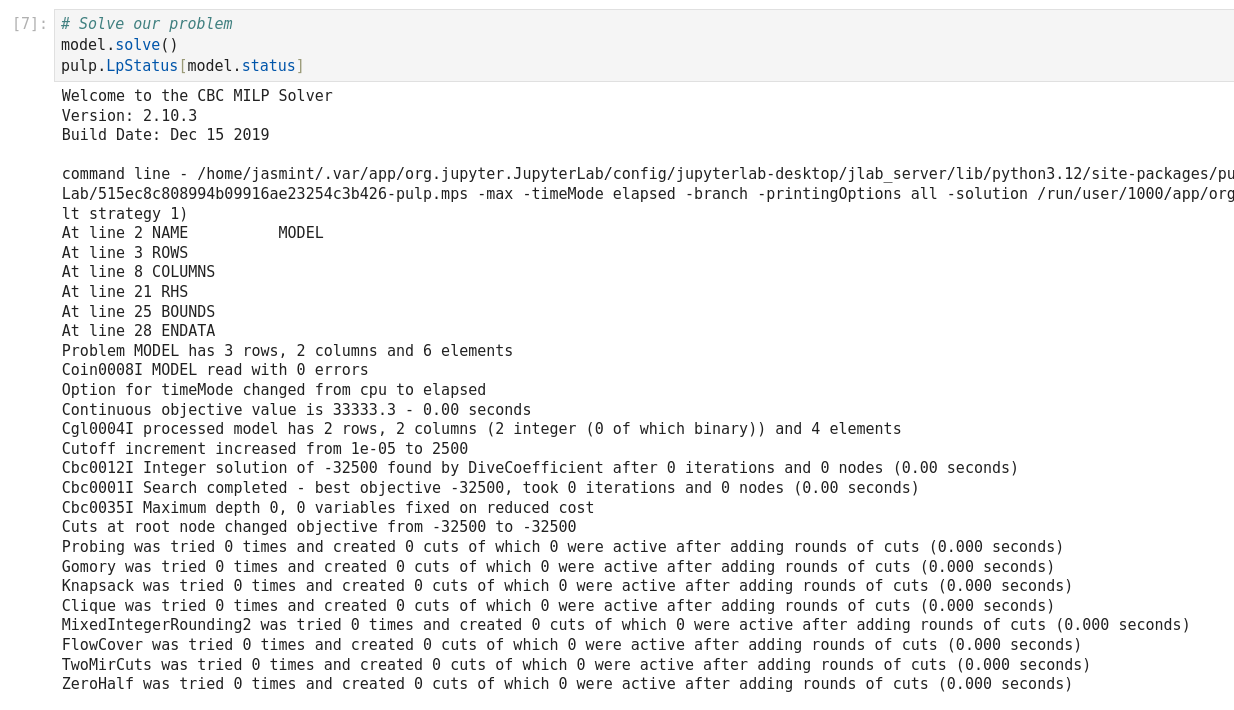Click the "MixedIntegerRounding2 was tried" output line
Image resolution: width=1234 pixels, height=710 pixels.
point(626,625)
